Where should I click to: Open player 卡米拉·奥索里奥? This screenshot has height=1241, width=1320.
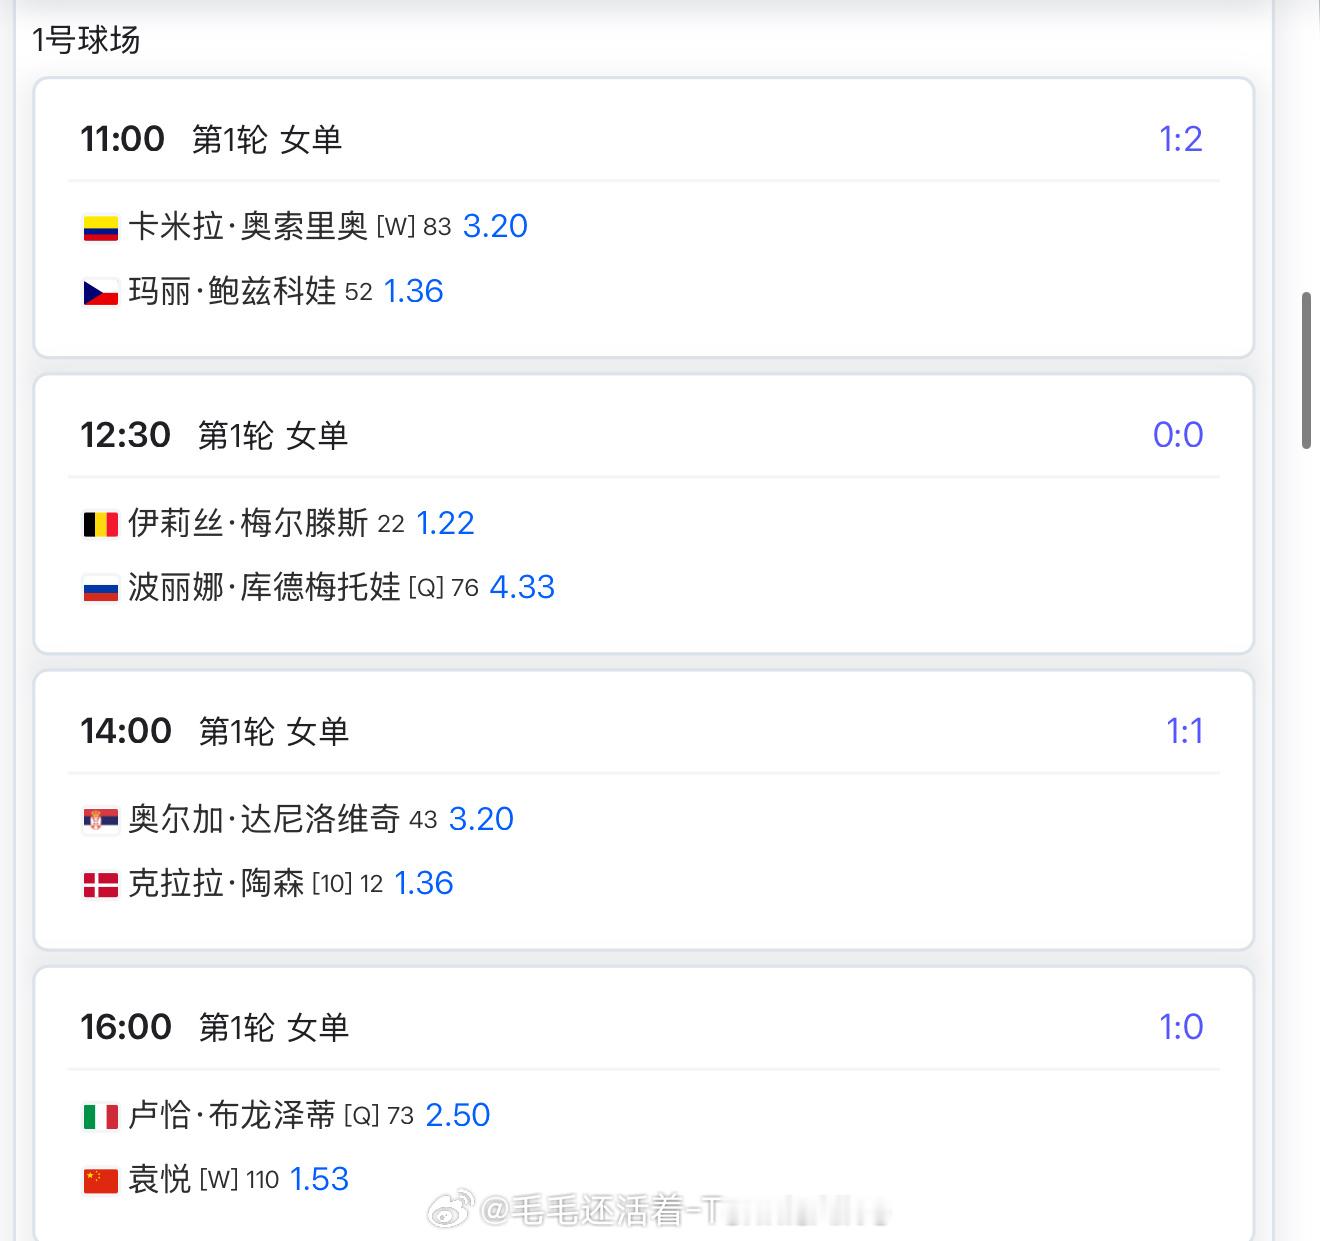[x=248, y=227]
